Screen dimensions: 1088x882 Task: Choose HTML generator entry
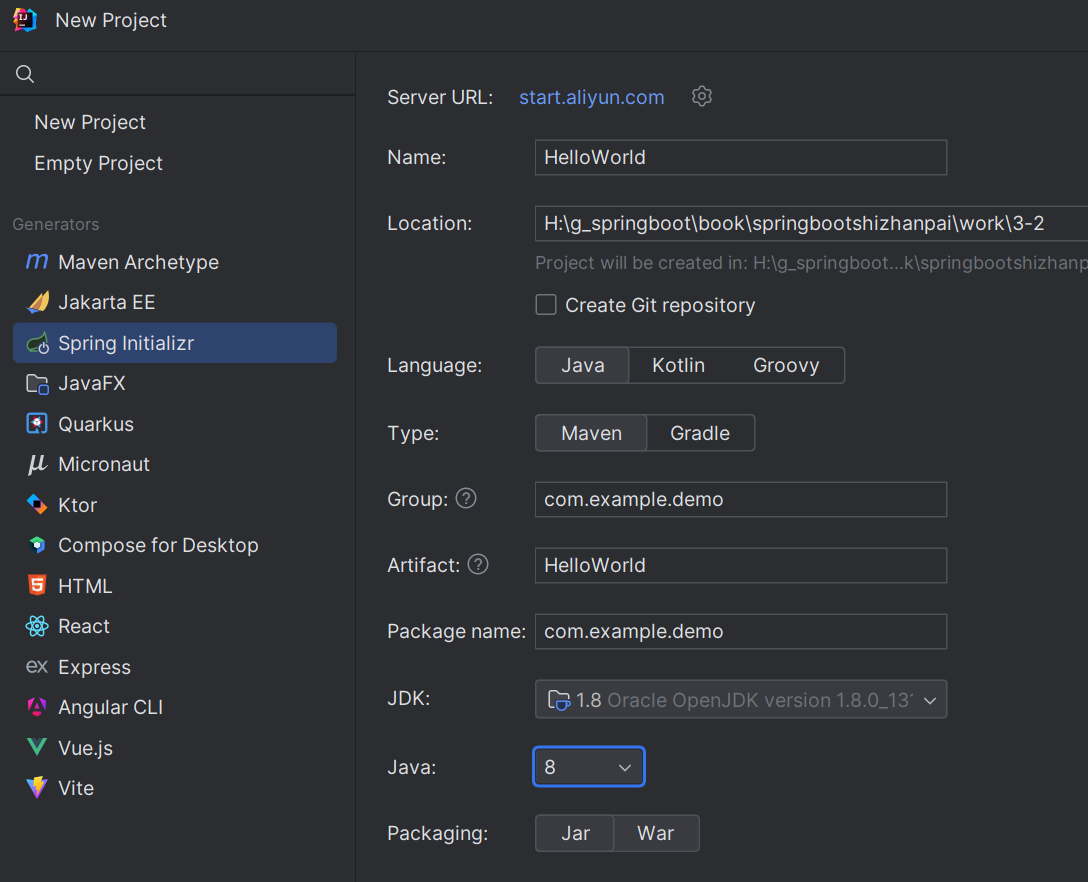click(175, 585)
